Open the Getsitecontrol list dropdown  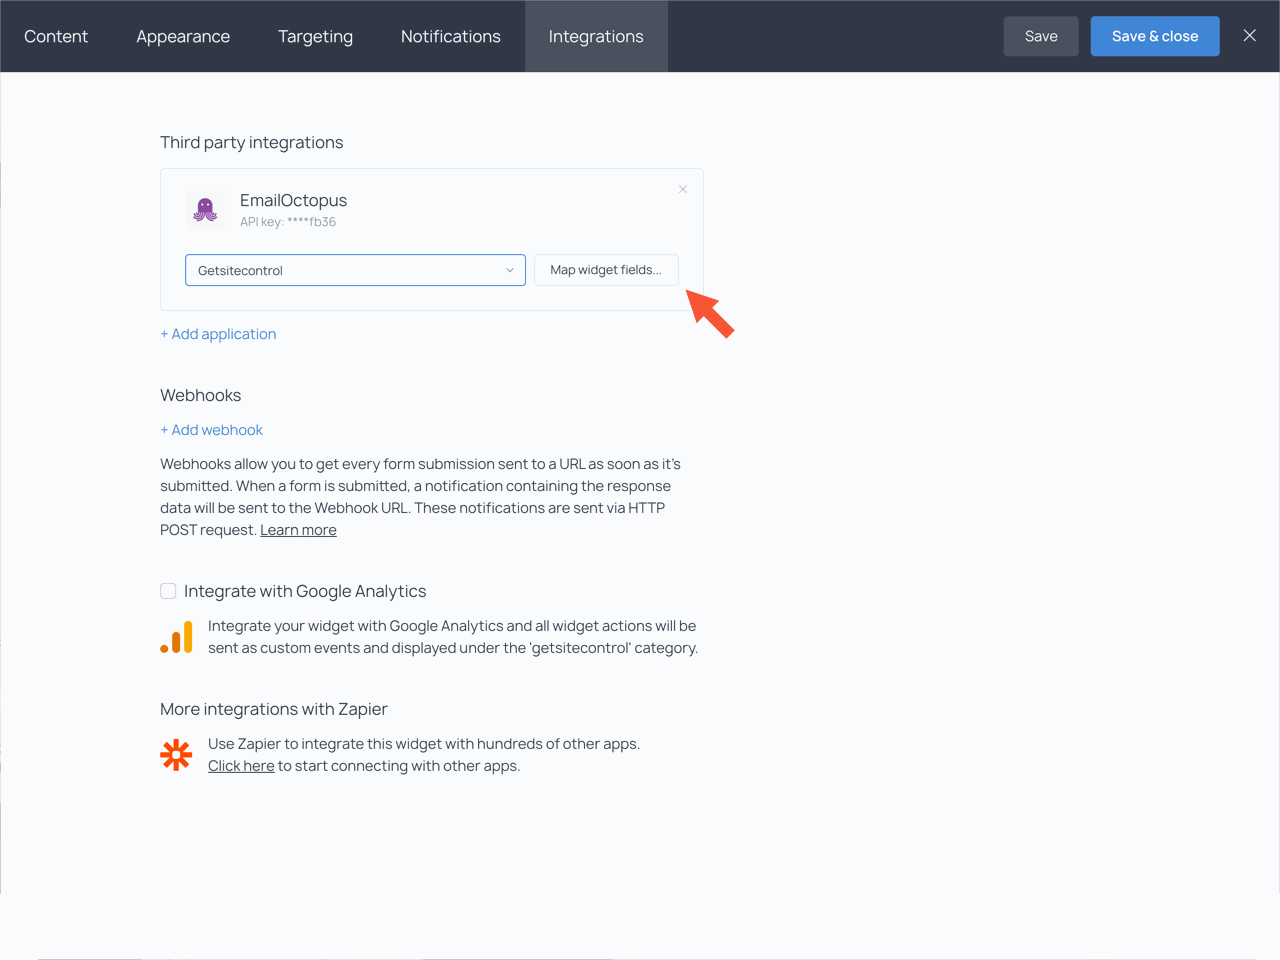click(x=355, y=270)
